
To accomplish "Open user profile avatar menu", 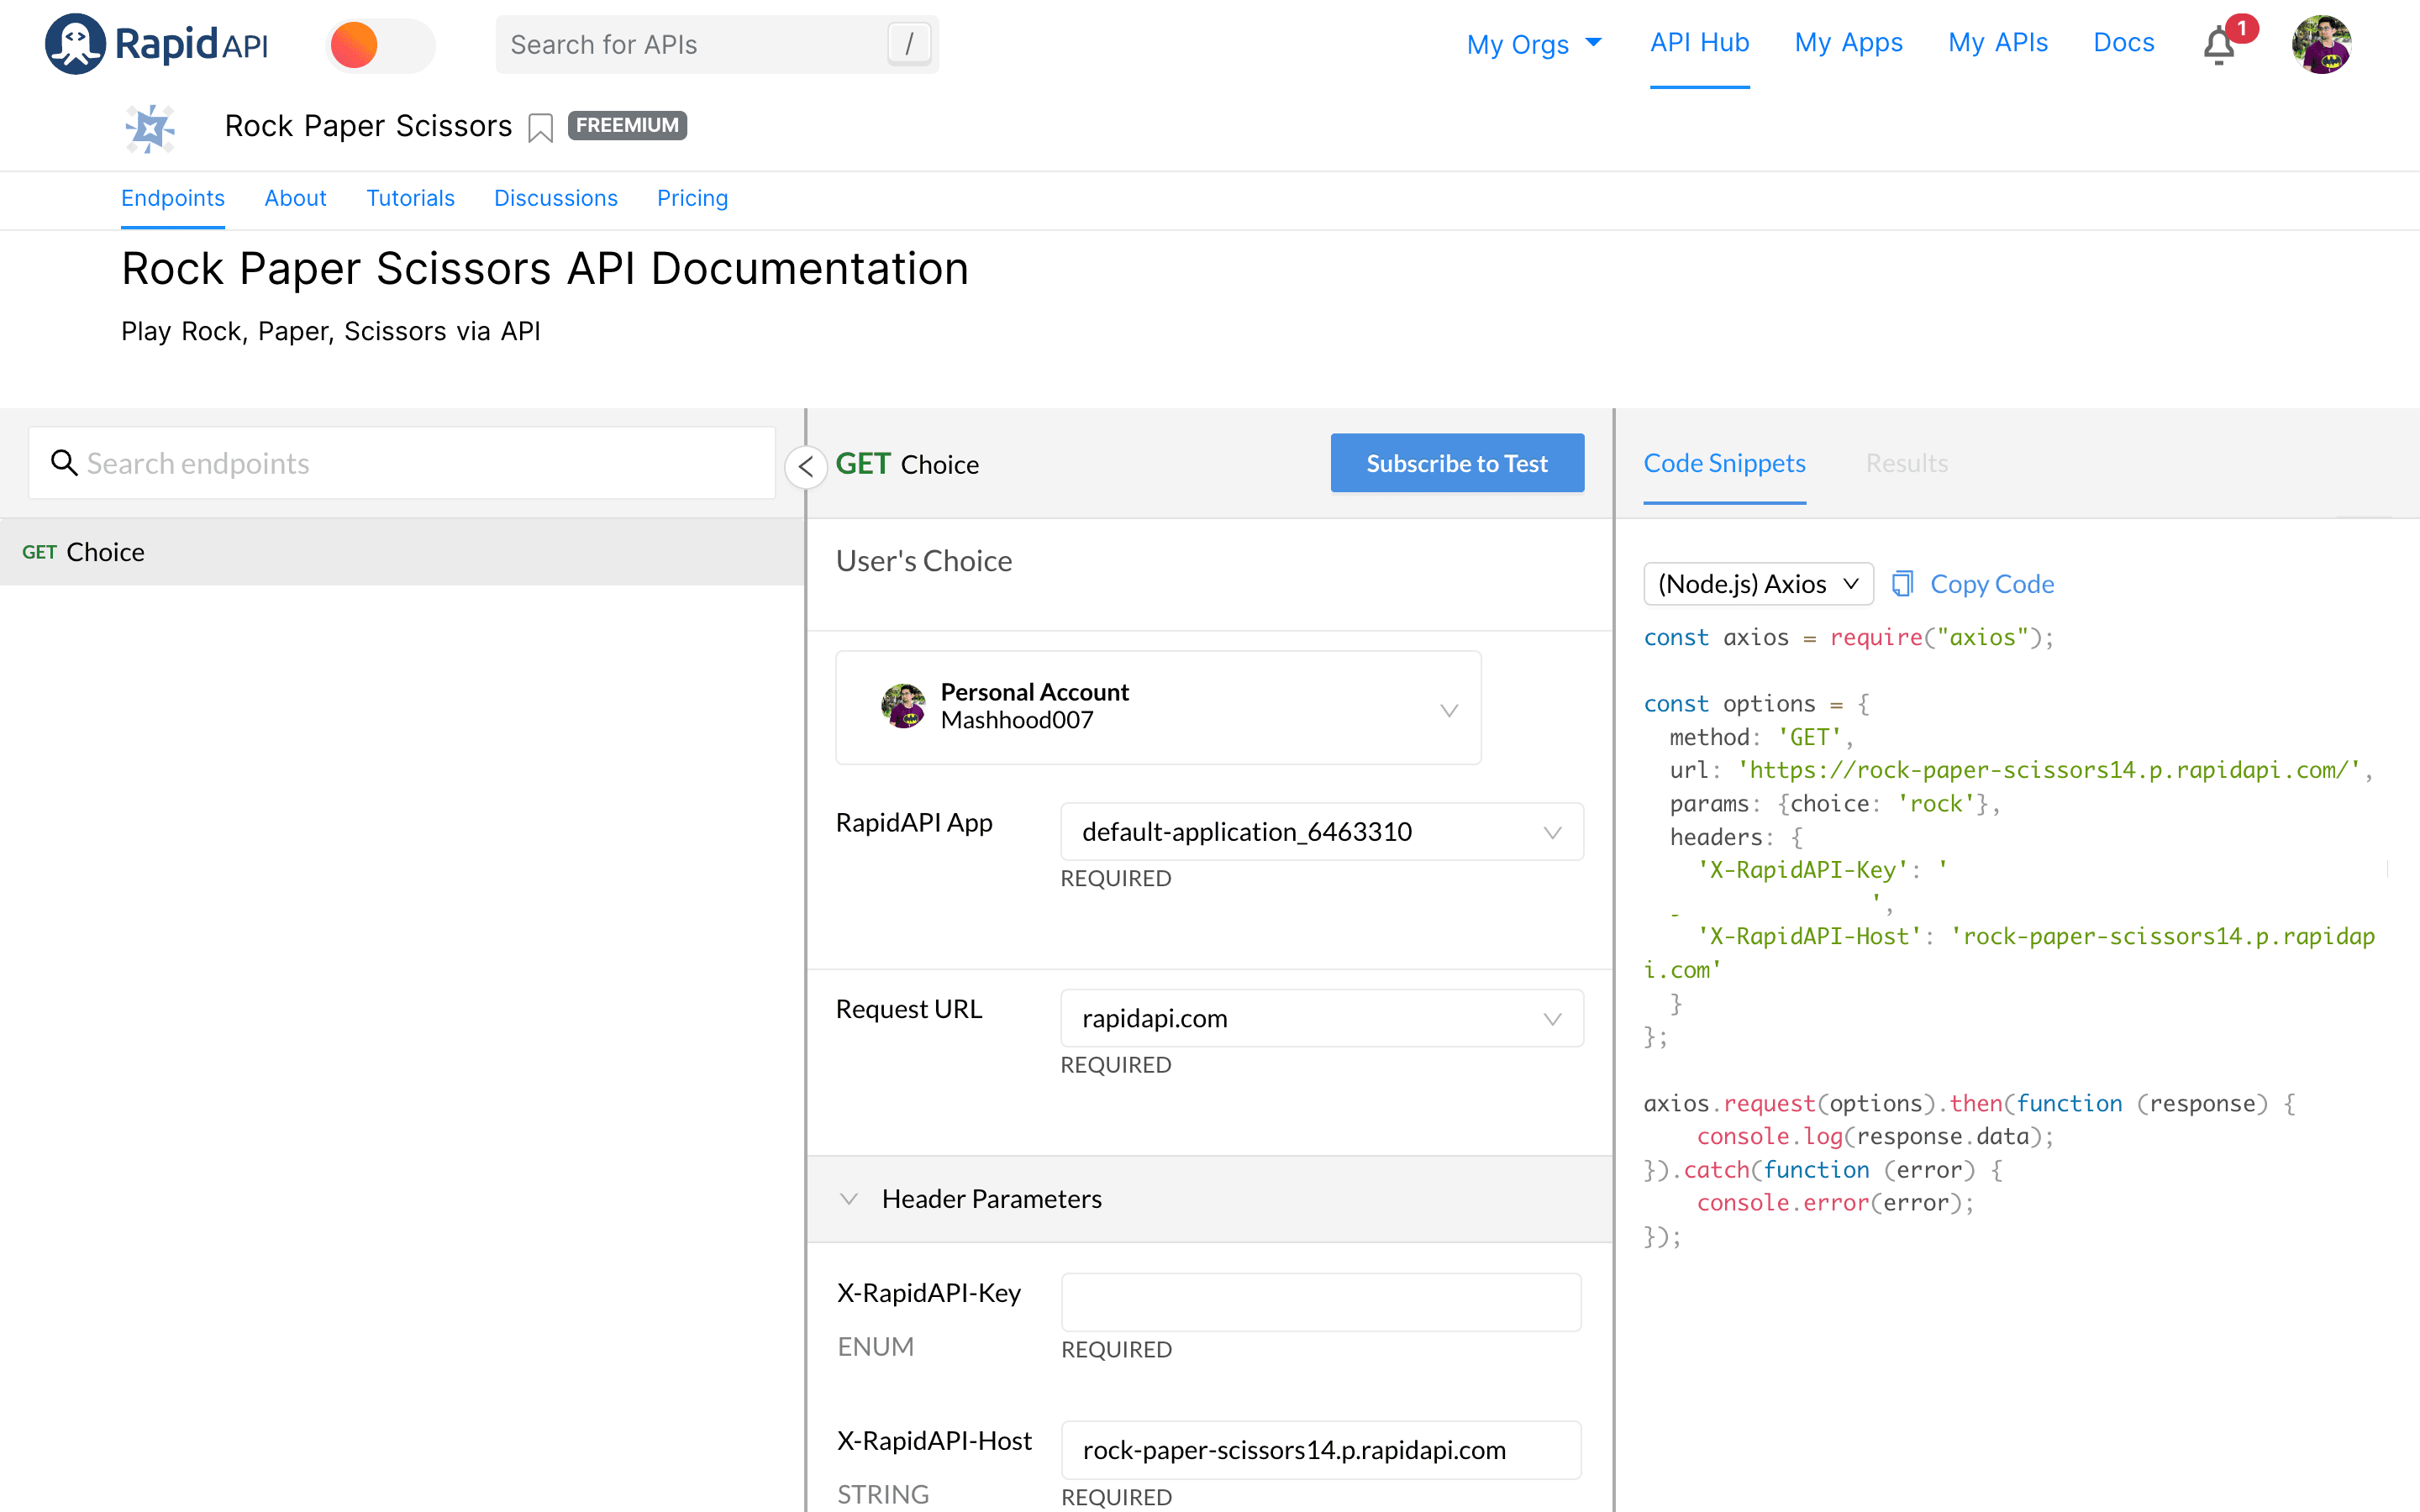I will tap(2321, 45).
